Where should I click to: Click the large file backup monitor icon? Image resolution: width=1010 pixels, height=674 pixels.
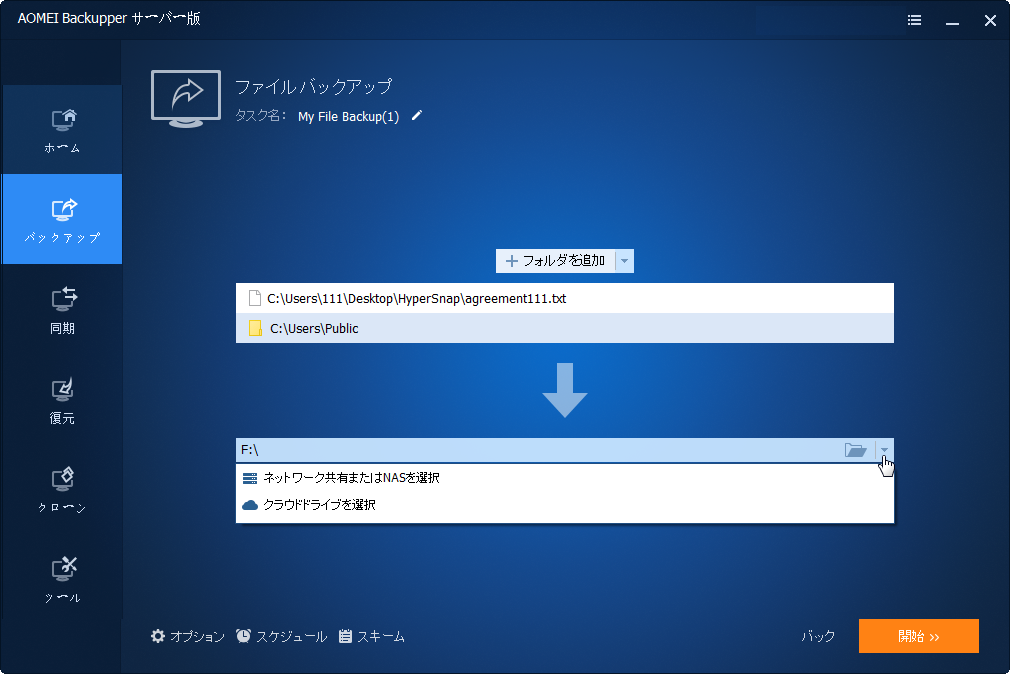186,99
